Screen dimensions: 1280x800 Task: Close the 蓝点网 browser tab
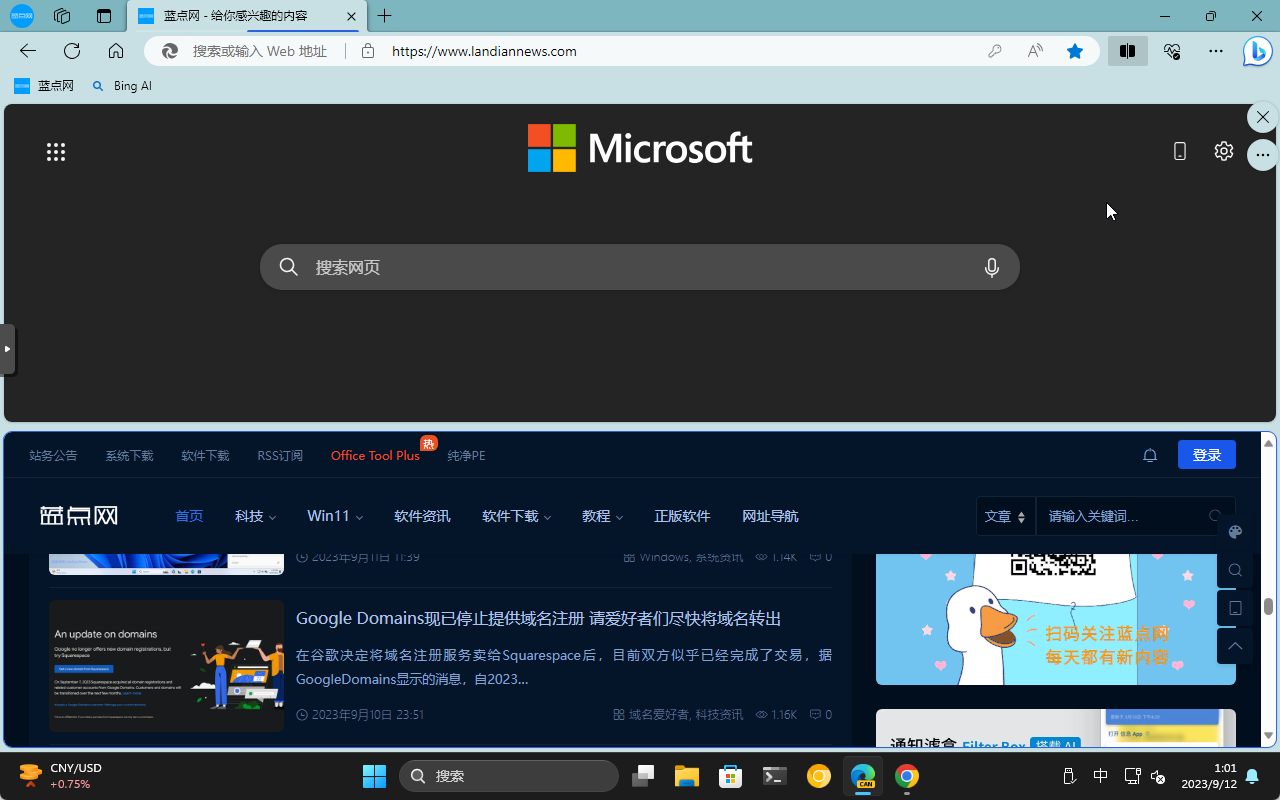(350, 16)
